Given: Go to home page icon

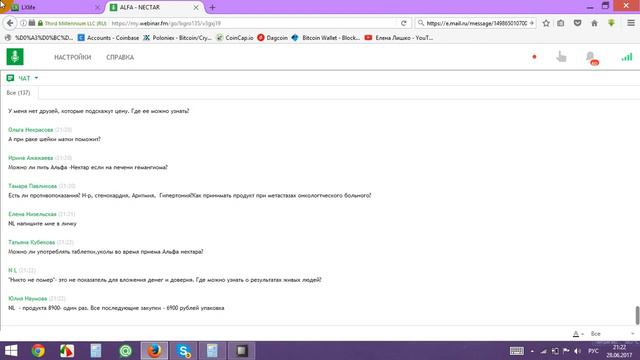Looking at the screenshot, I should pos(594,23).
